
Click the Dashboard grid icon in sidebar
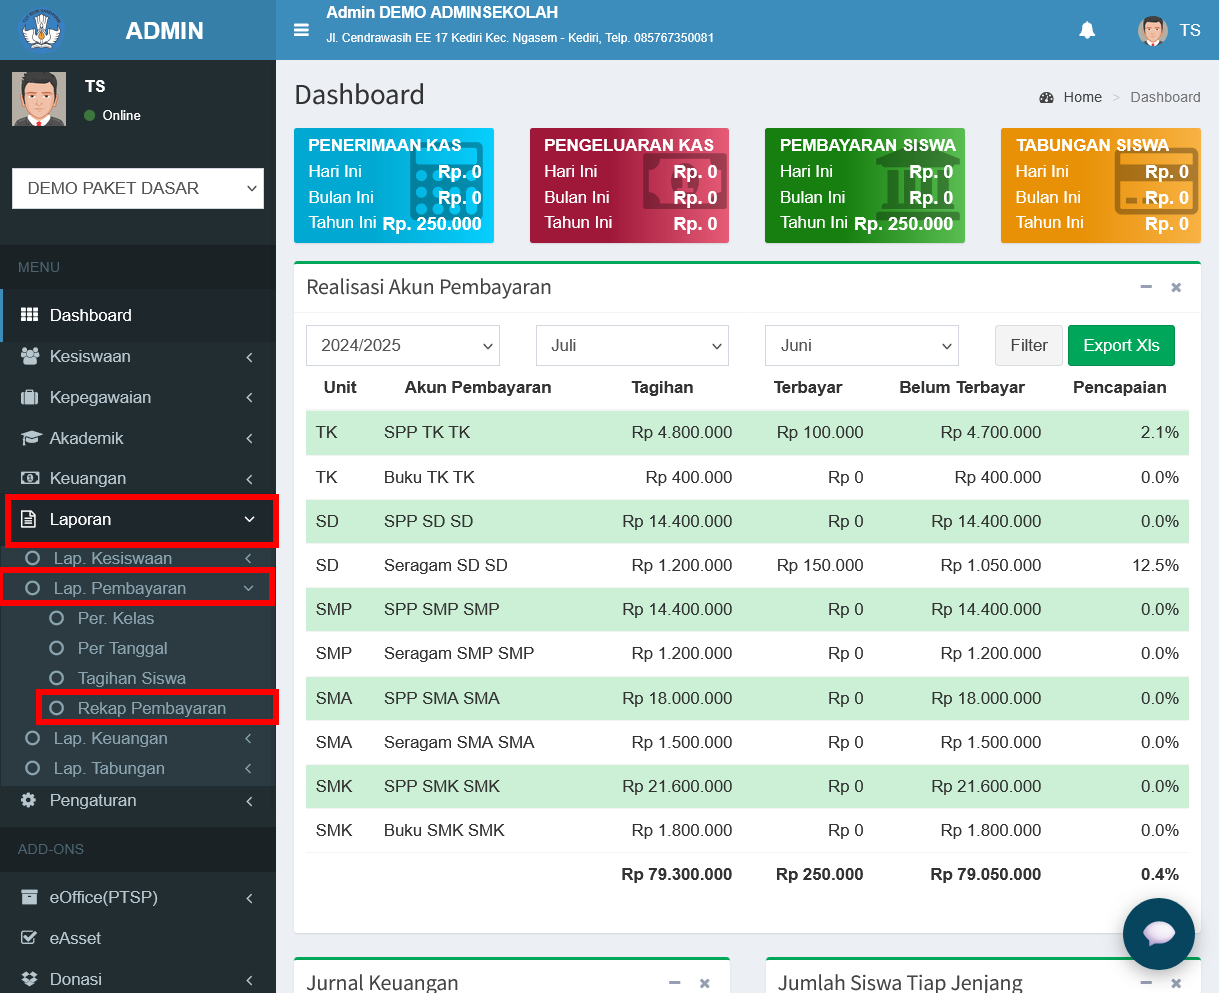pyautogui.click(x=29, y=315)
